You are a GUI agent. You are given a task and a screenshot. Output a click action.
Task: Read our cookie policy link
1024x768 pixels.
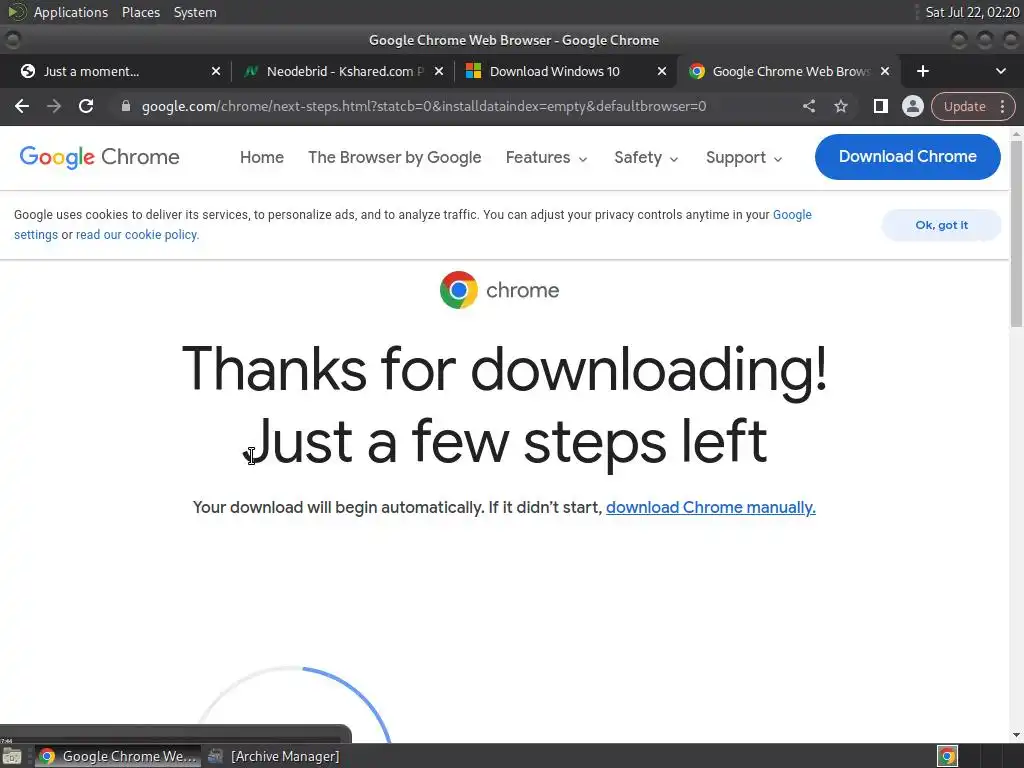click(x=137, y=235)
